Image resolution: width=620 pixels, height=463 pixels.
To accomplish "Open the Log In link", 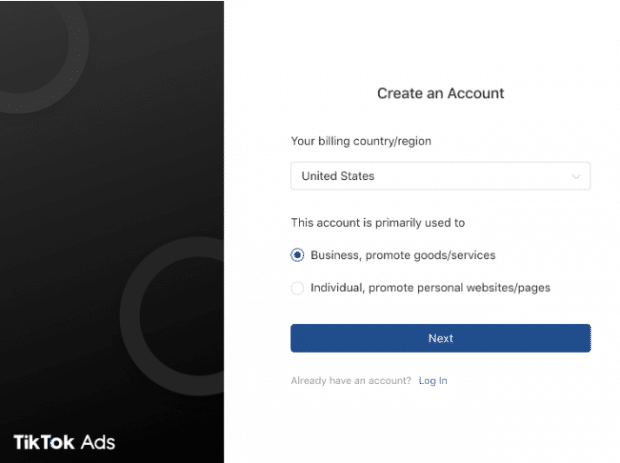I will tap(433, 381).
